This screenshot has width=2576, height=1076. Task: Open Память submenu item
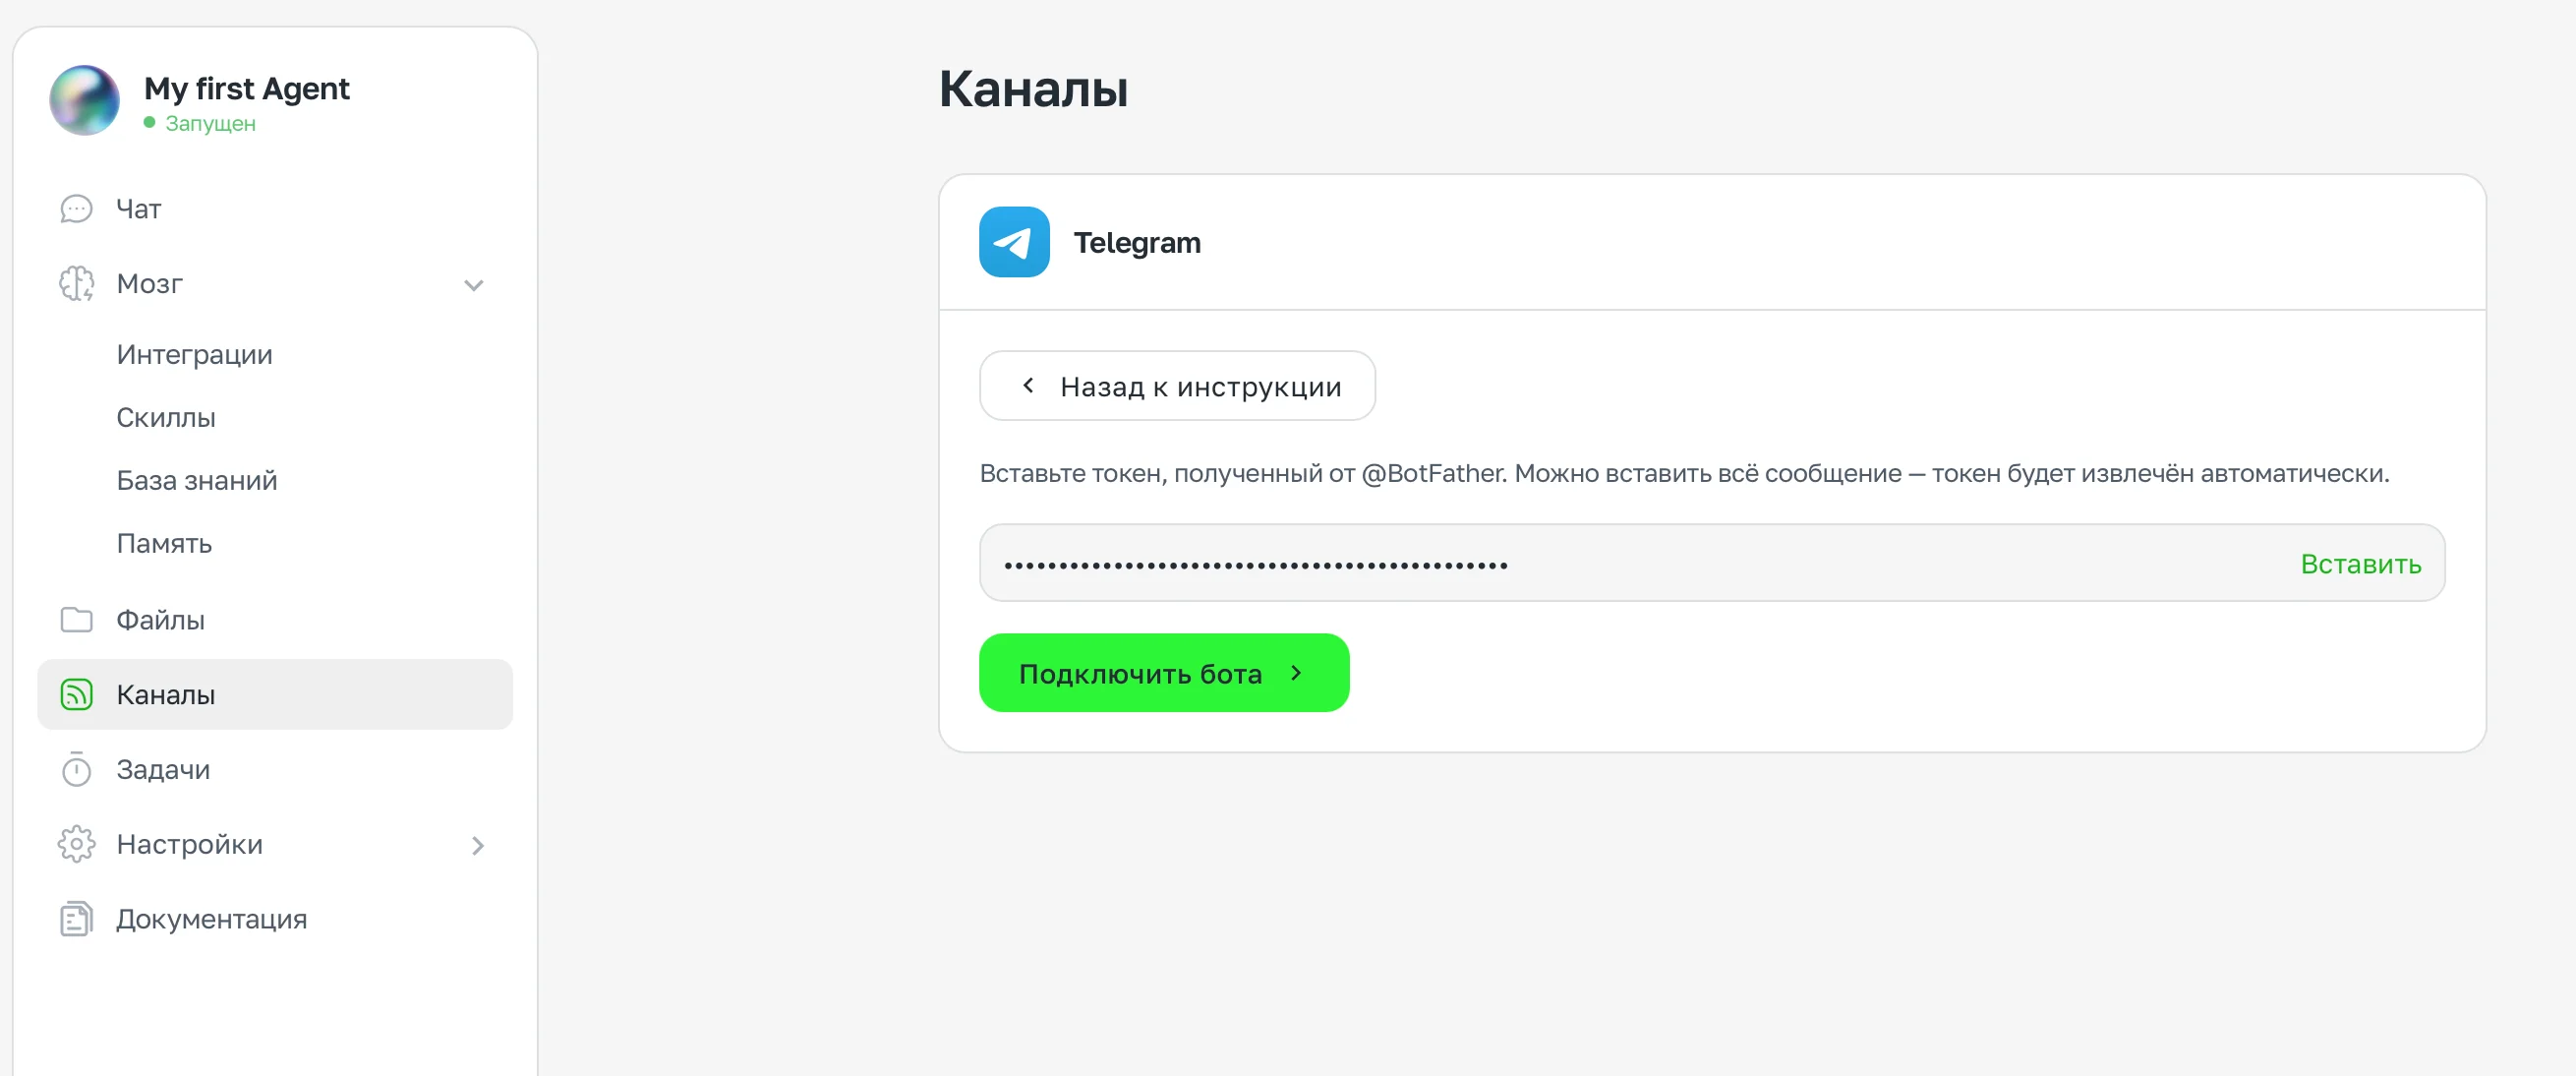point(164,543)
